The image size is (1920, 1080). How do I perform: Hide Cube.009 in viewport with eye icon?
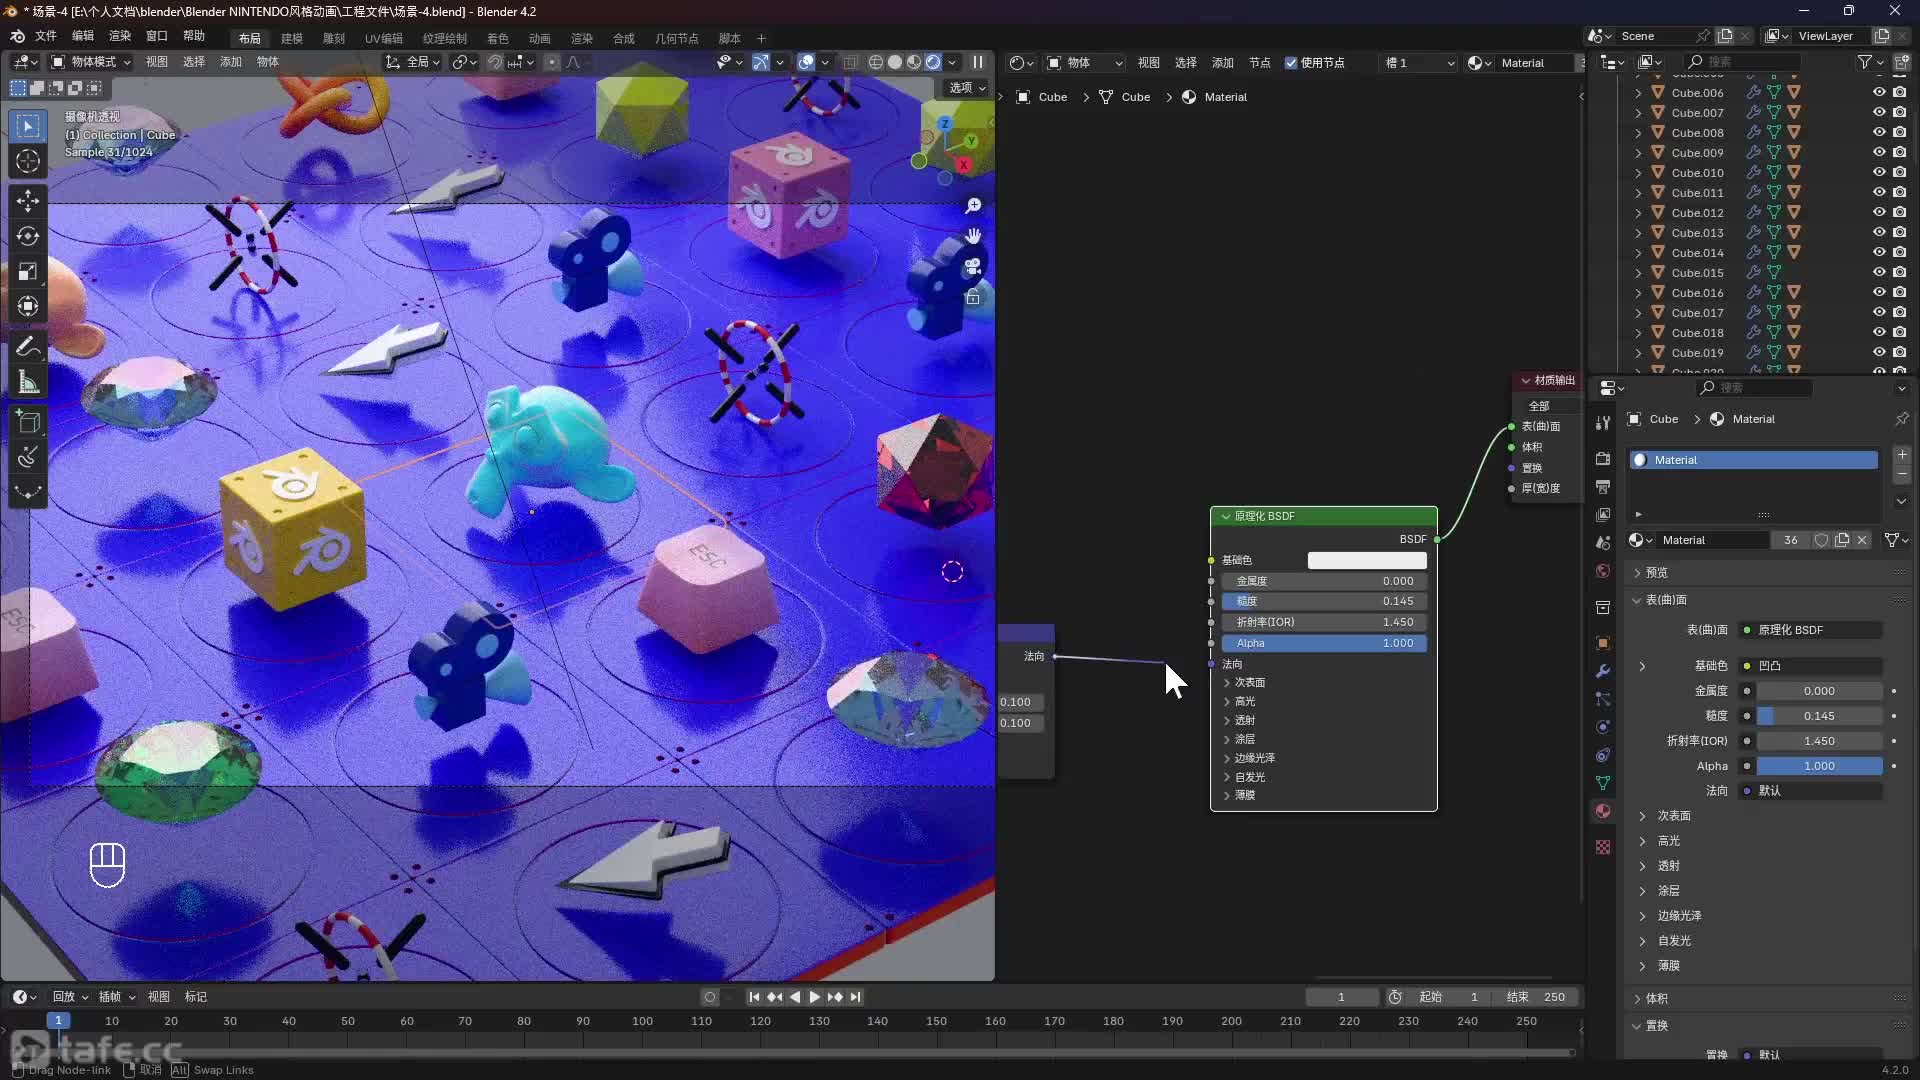pyautogui.click(x=1879, y=152)
